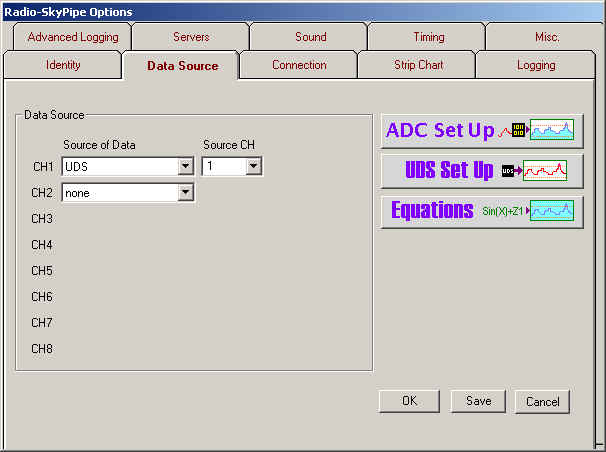Click the CH8 label
The image size is (606, 452).
(x=42, y=349)
